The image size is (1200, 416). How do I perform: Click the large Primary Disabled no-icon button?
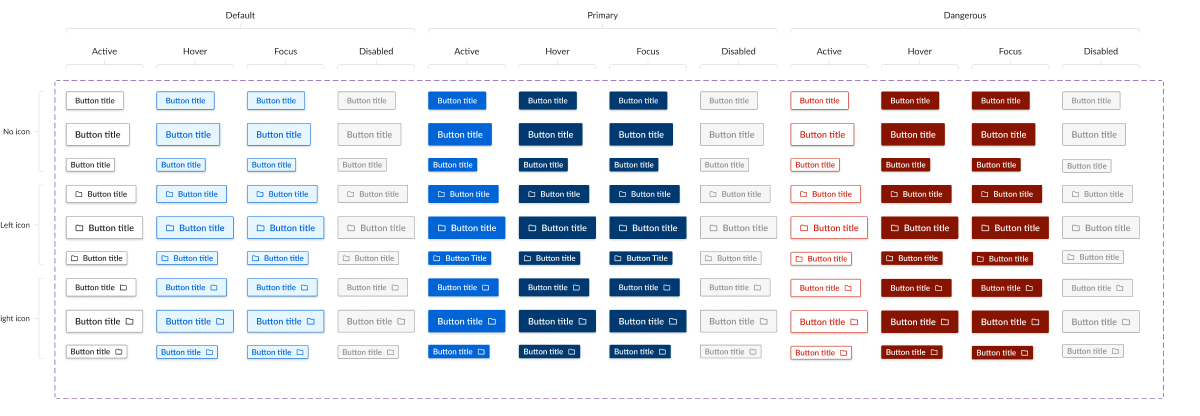point(732,134)
